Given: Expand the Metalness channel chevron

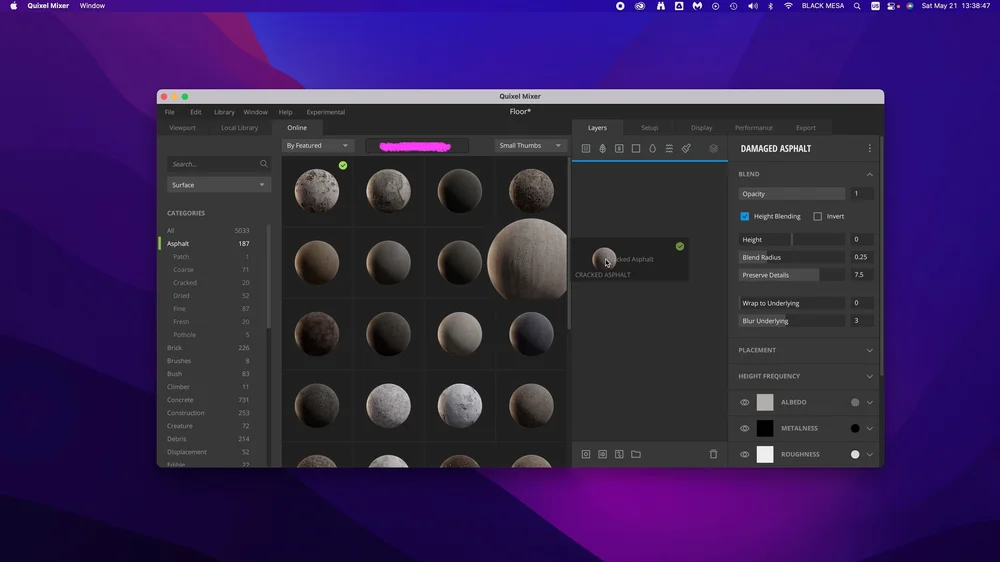Looking at the screenshot, I should tap(869, 429).
